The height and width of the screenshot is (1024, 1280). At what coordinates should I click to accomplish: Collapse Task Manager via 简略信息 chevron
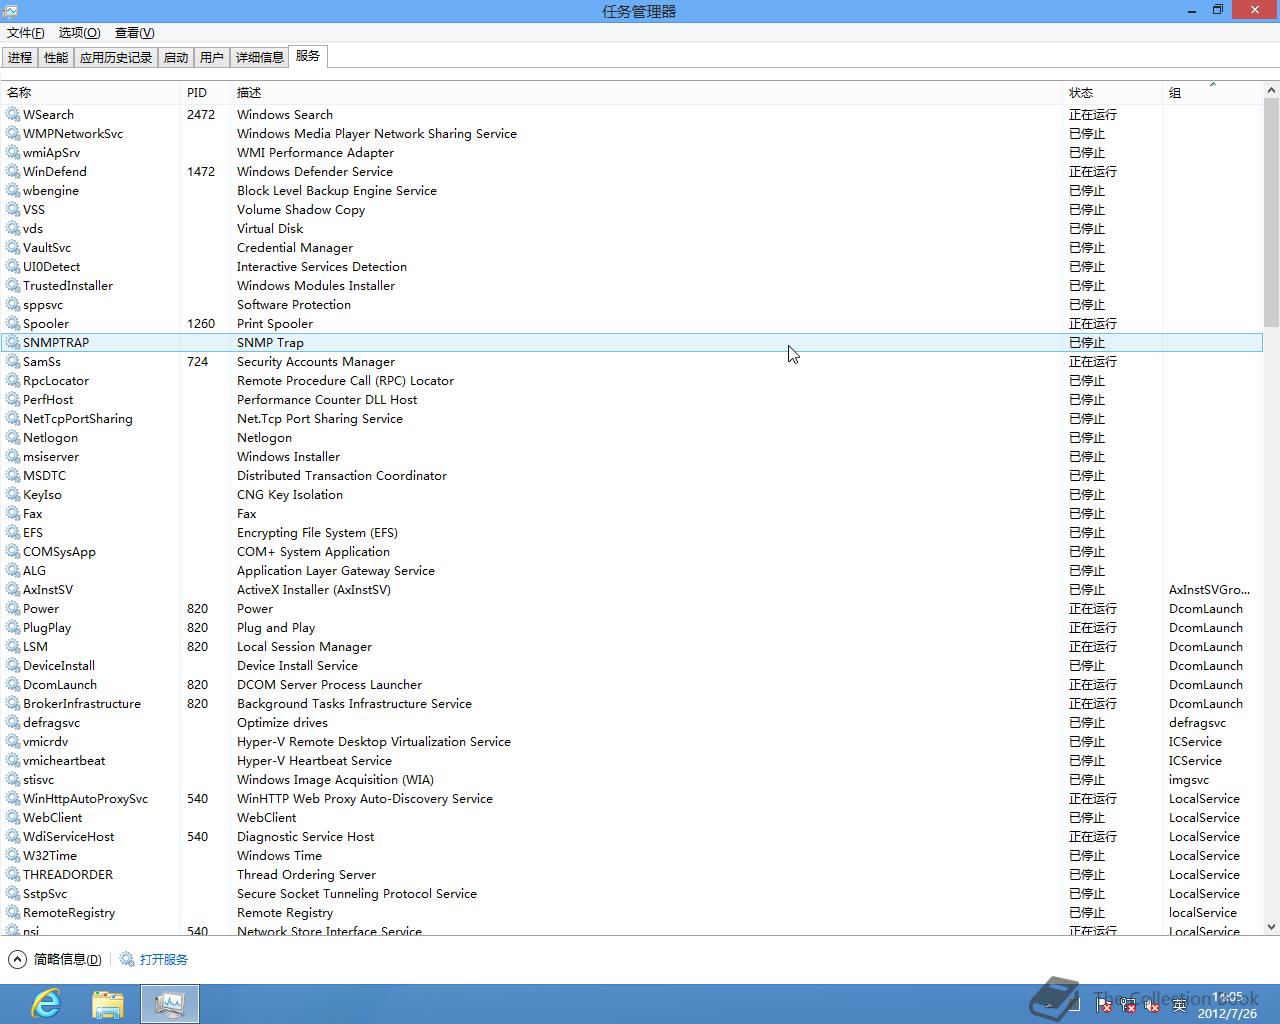17,959
